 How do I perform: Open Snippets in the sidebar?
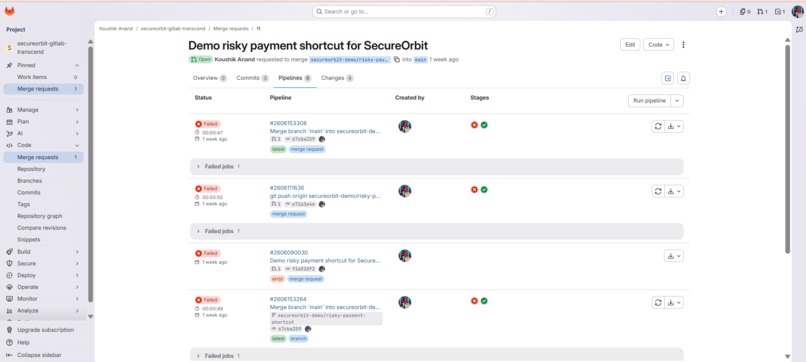click(x=29, y=240)
